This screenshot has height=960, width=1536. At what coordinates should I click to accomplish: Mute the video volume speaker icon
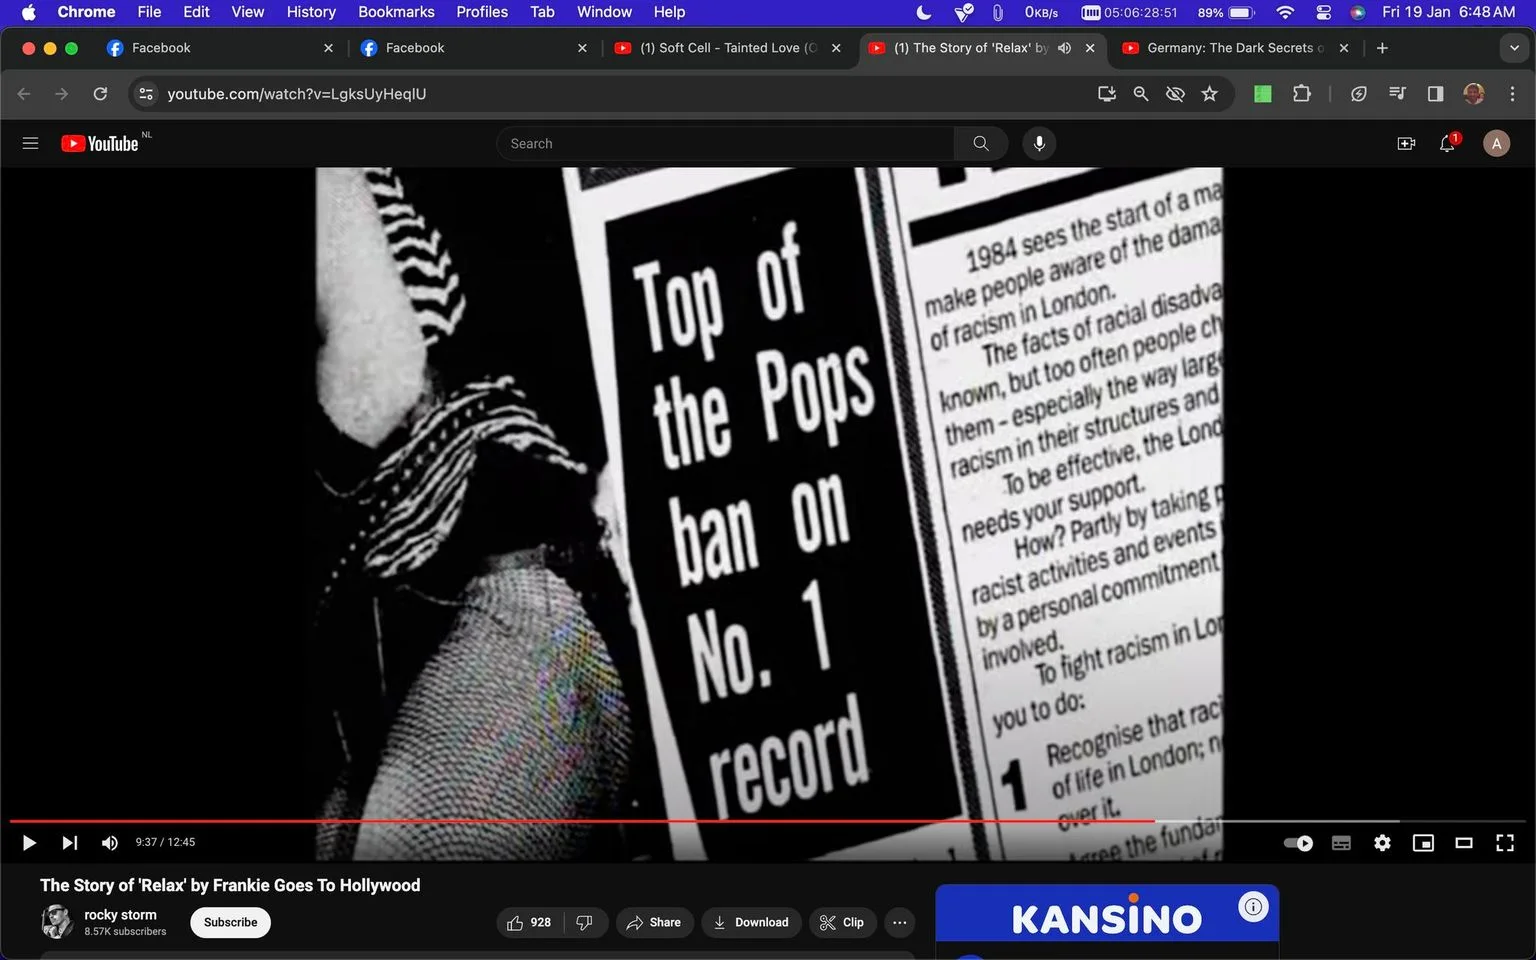point(110,843)
